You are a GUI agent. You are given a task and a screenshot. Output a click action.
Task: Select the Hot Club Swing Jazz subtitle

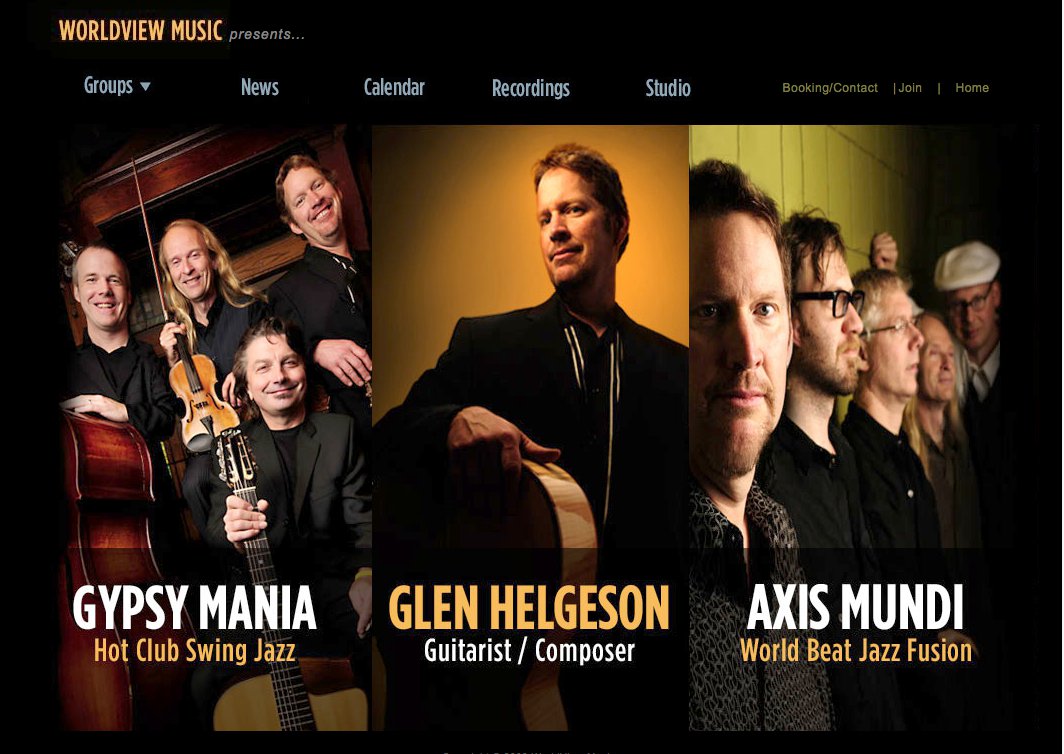click(x=195, y=650)
